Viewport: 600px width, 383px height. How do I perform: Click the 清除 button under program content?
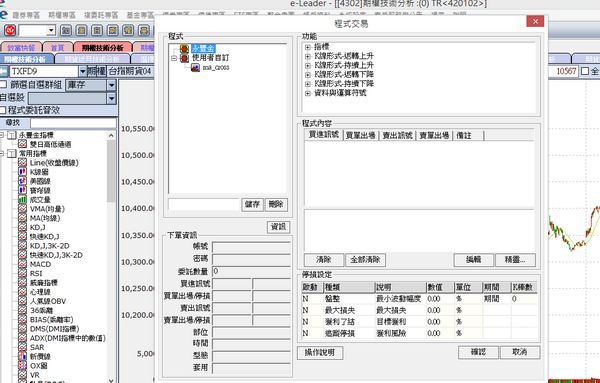324,260
